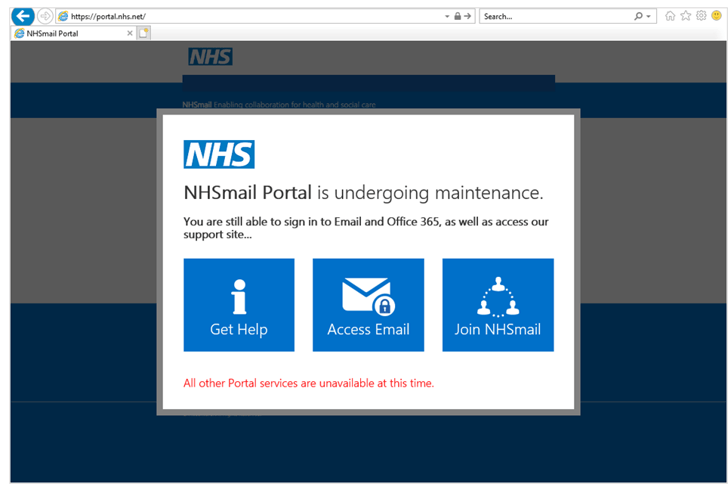Open browser Tools gear icon
Viewport: 728px width, 487px height.
pos(701,16)
